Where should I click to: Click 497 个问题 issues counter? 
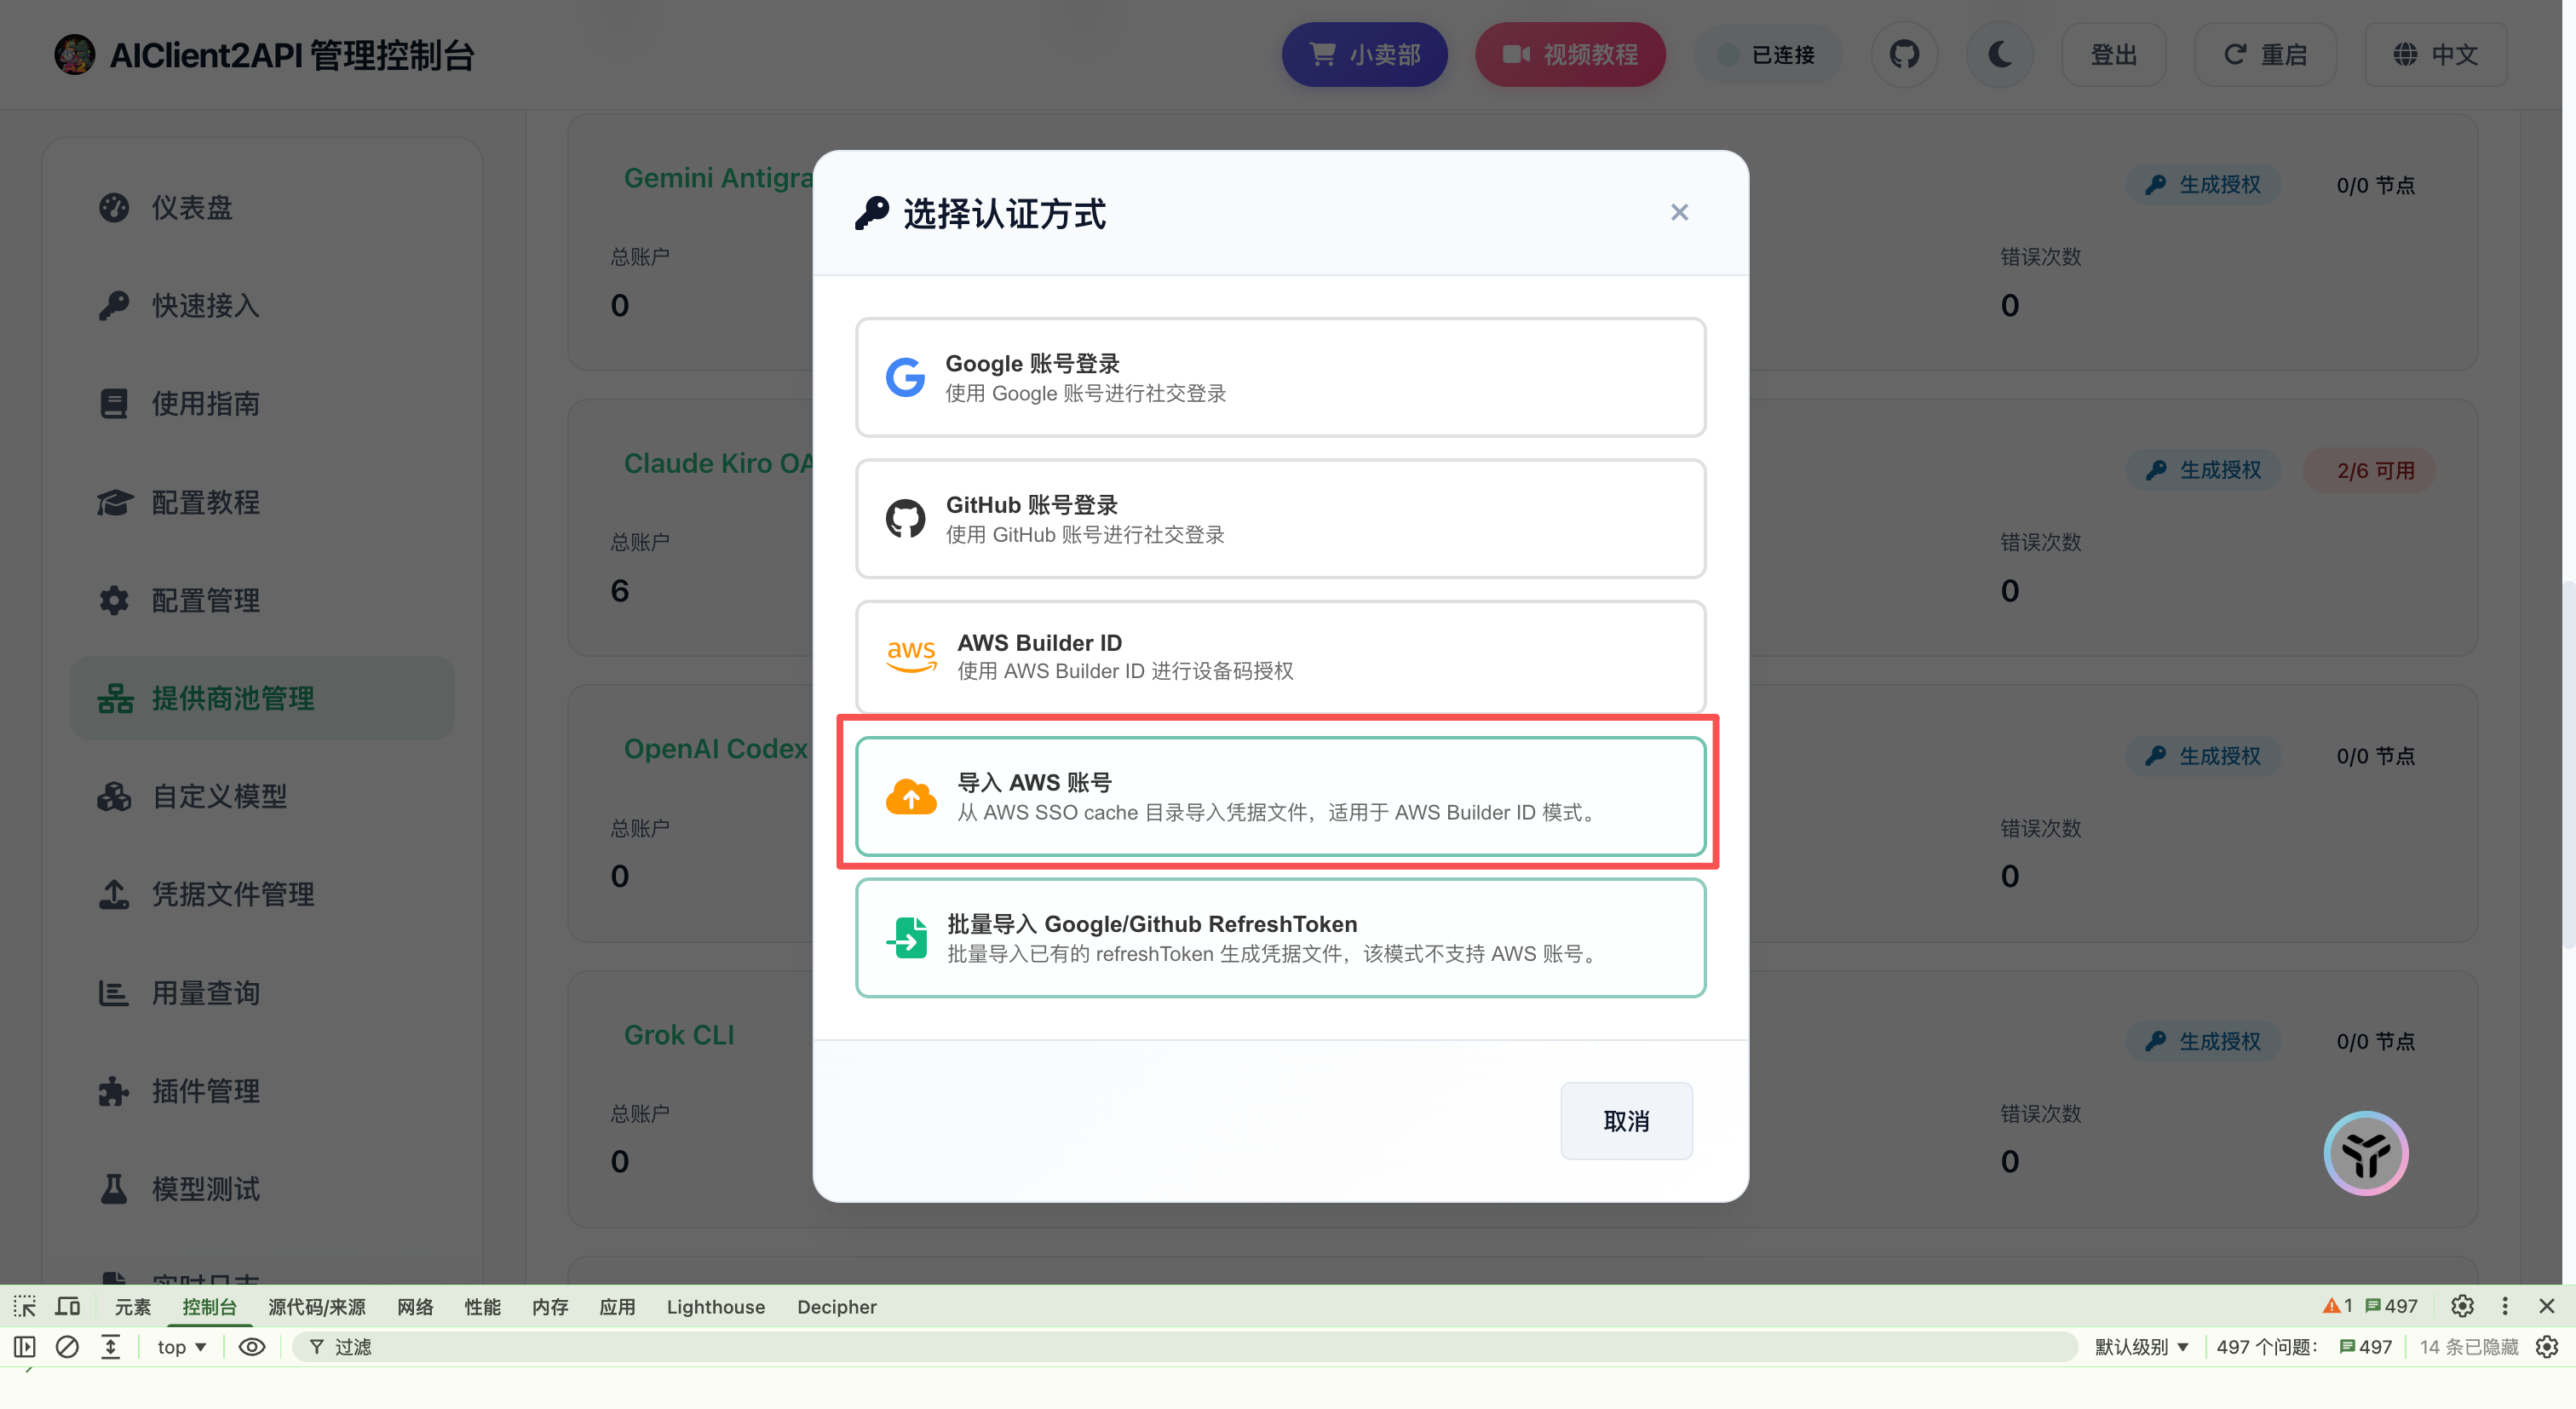[x=2304, y=1347]
